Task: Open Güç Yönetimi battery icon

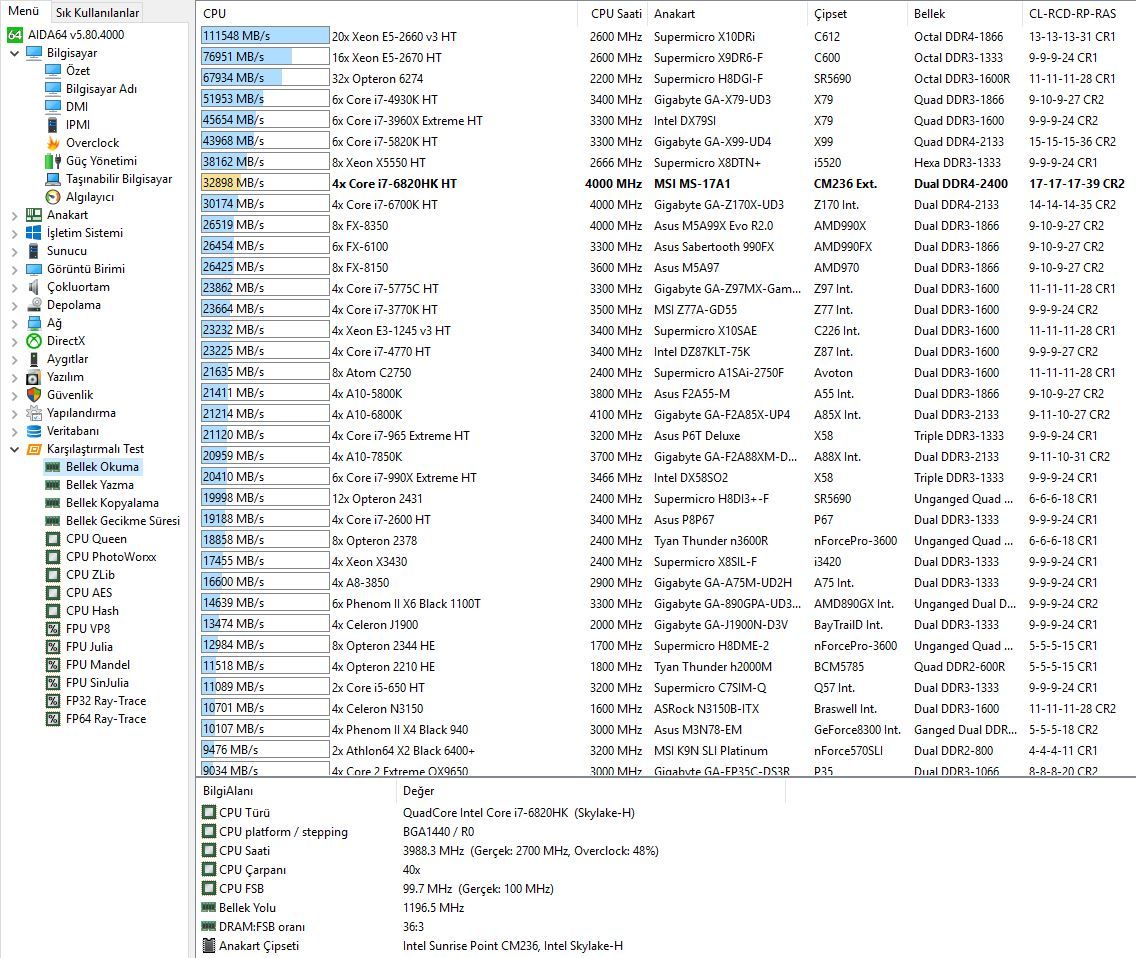Action: tap(52, 161)
